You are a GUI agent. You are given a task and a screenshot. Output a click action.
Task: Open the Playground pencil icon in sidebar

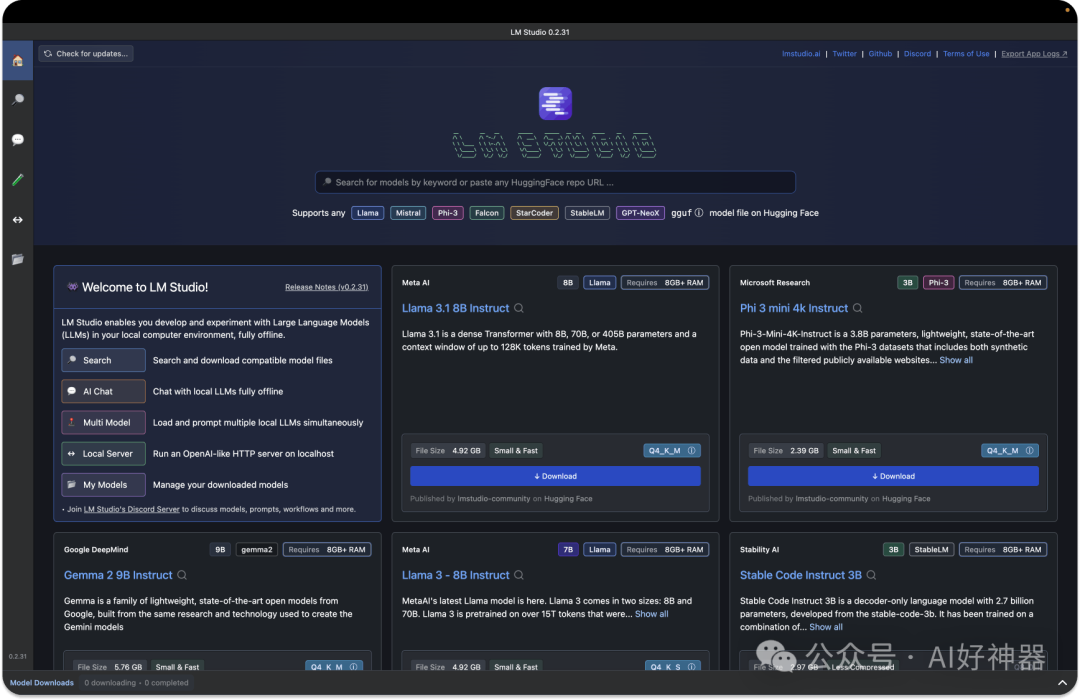[x=18, y=180]
